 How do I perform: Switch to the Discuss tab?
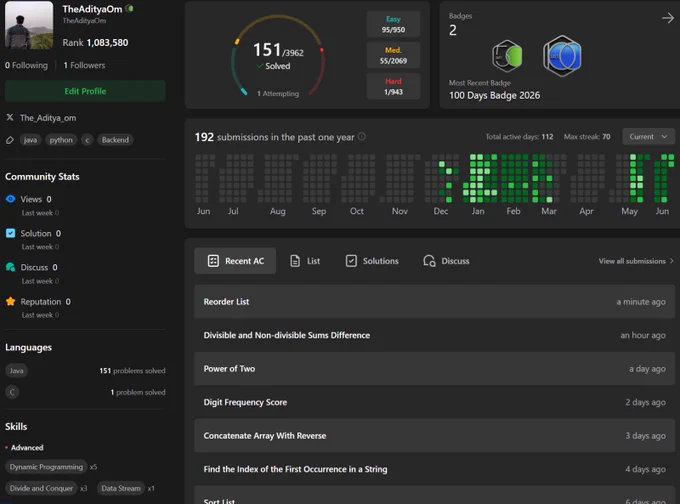[446, 261]
